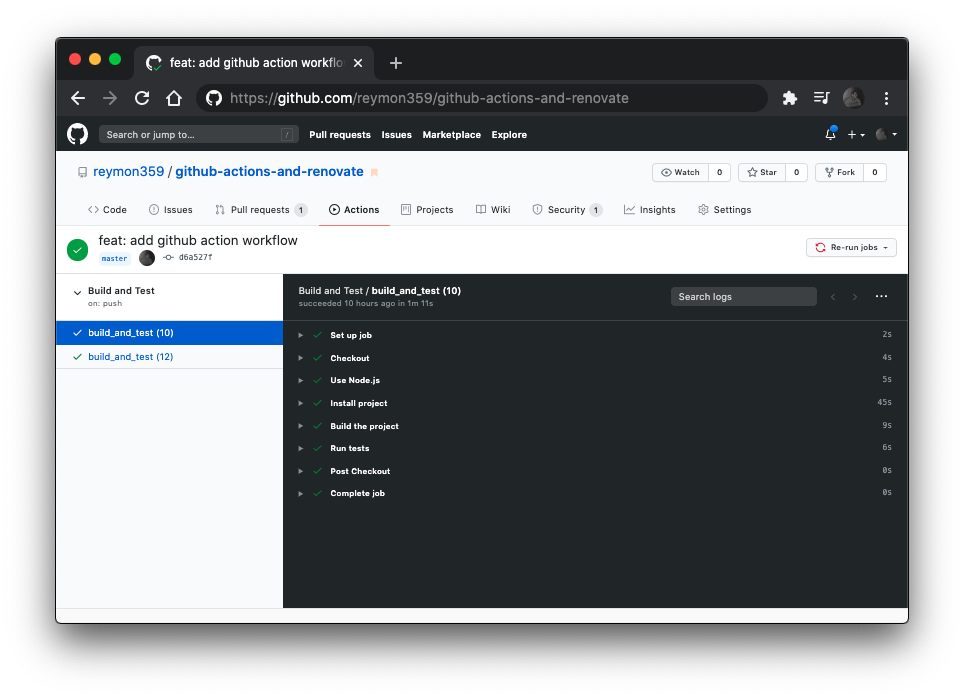Open the Pull requests tab

click(x=260, y=209)
